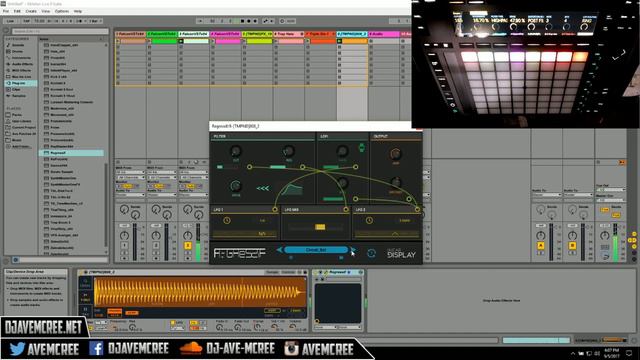Click Add Folder in browser places
The width and height of the screenshot is (640, 360).
tap(21, 147)
